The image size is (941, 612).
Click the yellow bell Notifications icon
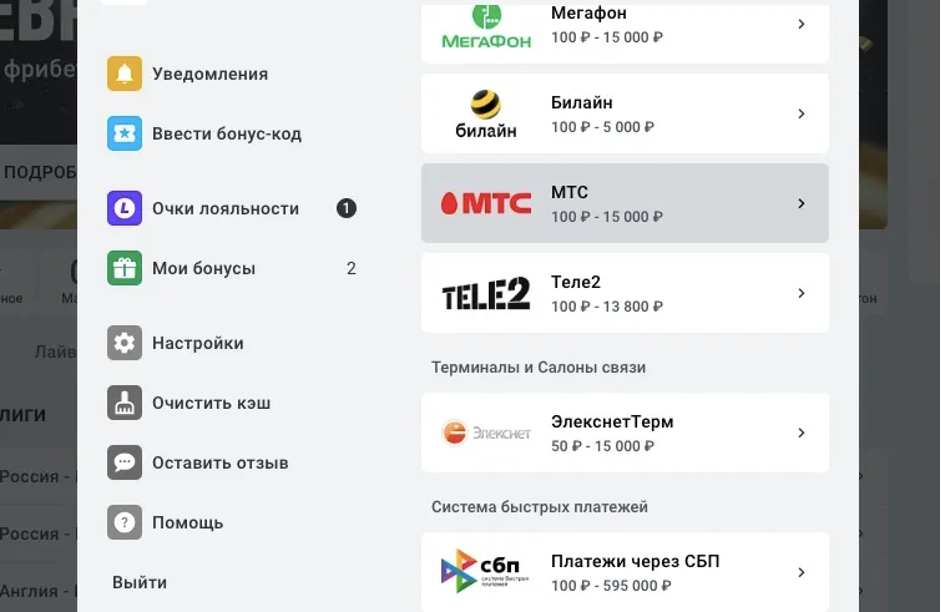coord(125,74)
